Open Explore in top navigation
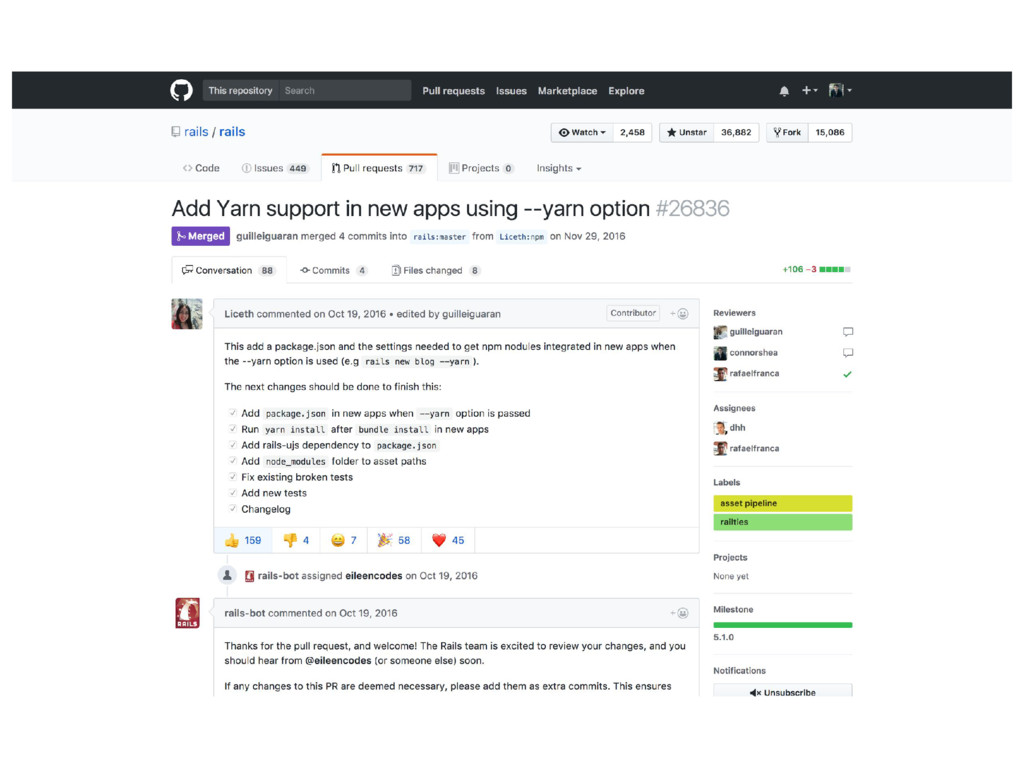Viewport: 1024px width, 768px height. (x=626, y=91)
